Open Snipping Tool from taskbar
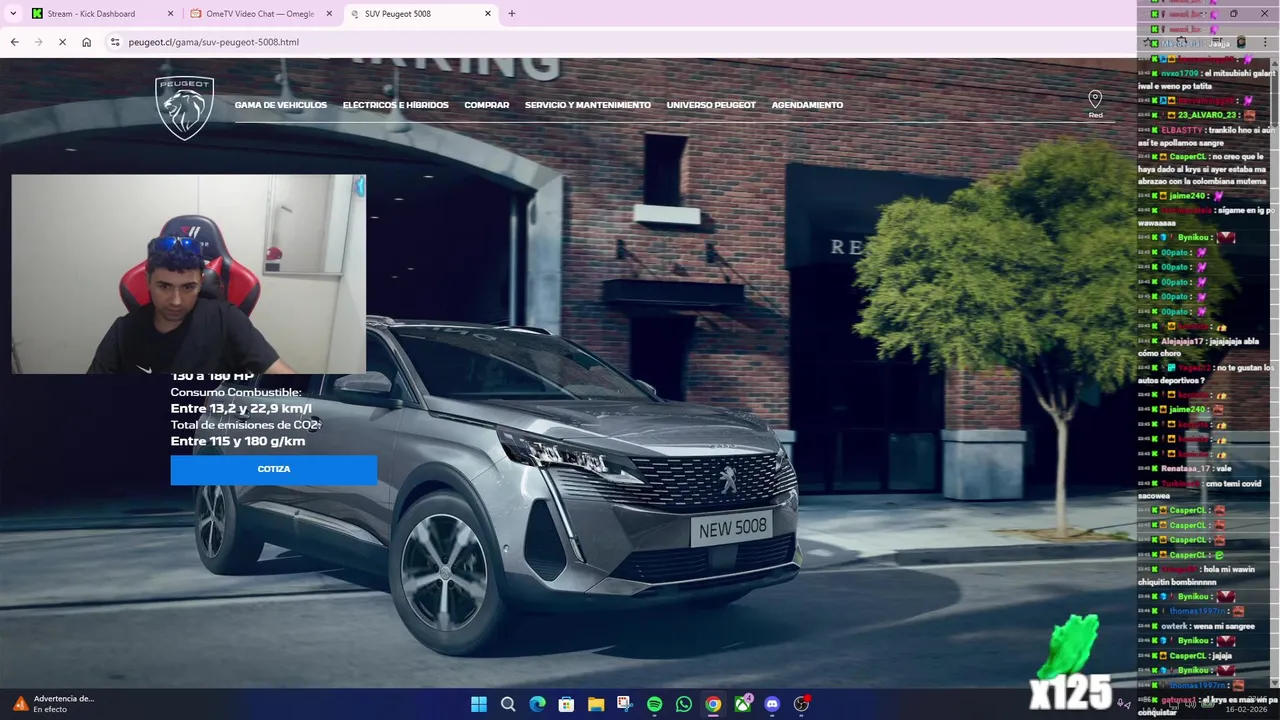 click(x=625, y=704)
